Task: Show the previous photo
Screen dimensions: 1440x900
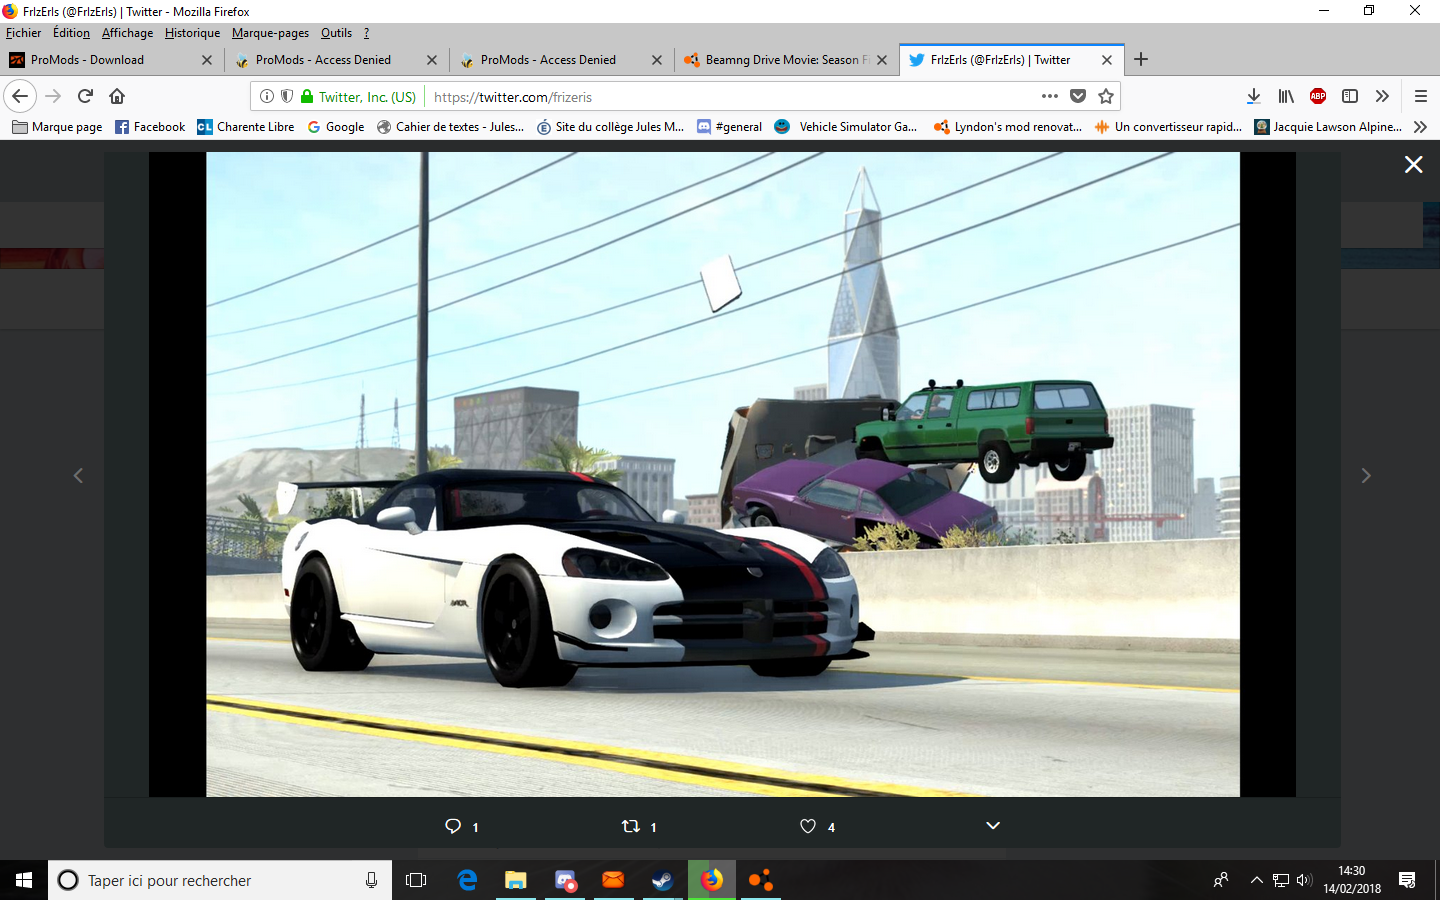Action: pyautogui.click(x=78, y=476)
